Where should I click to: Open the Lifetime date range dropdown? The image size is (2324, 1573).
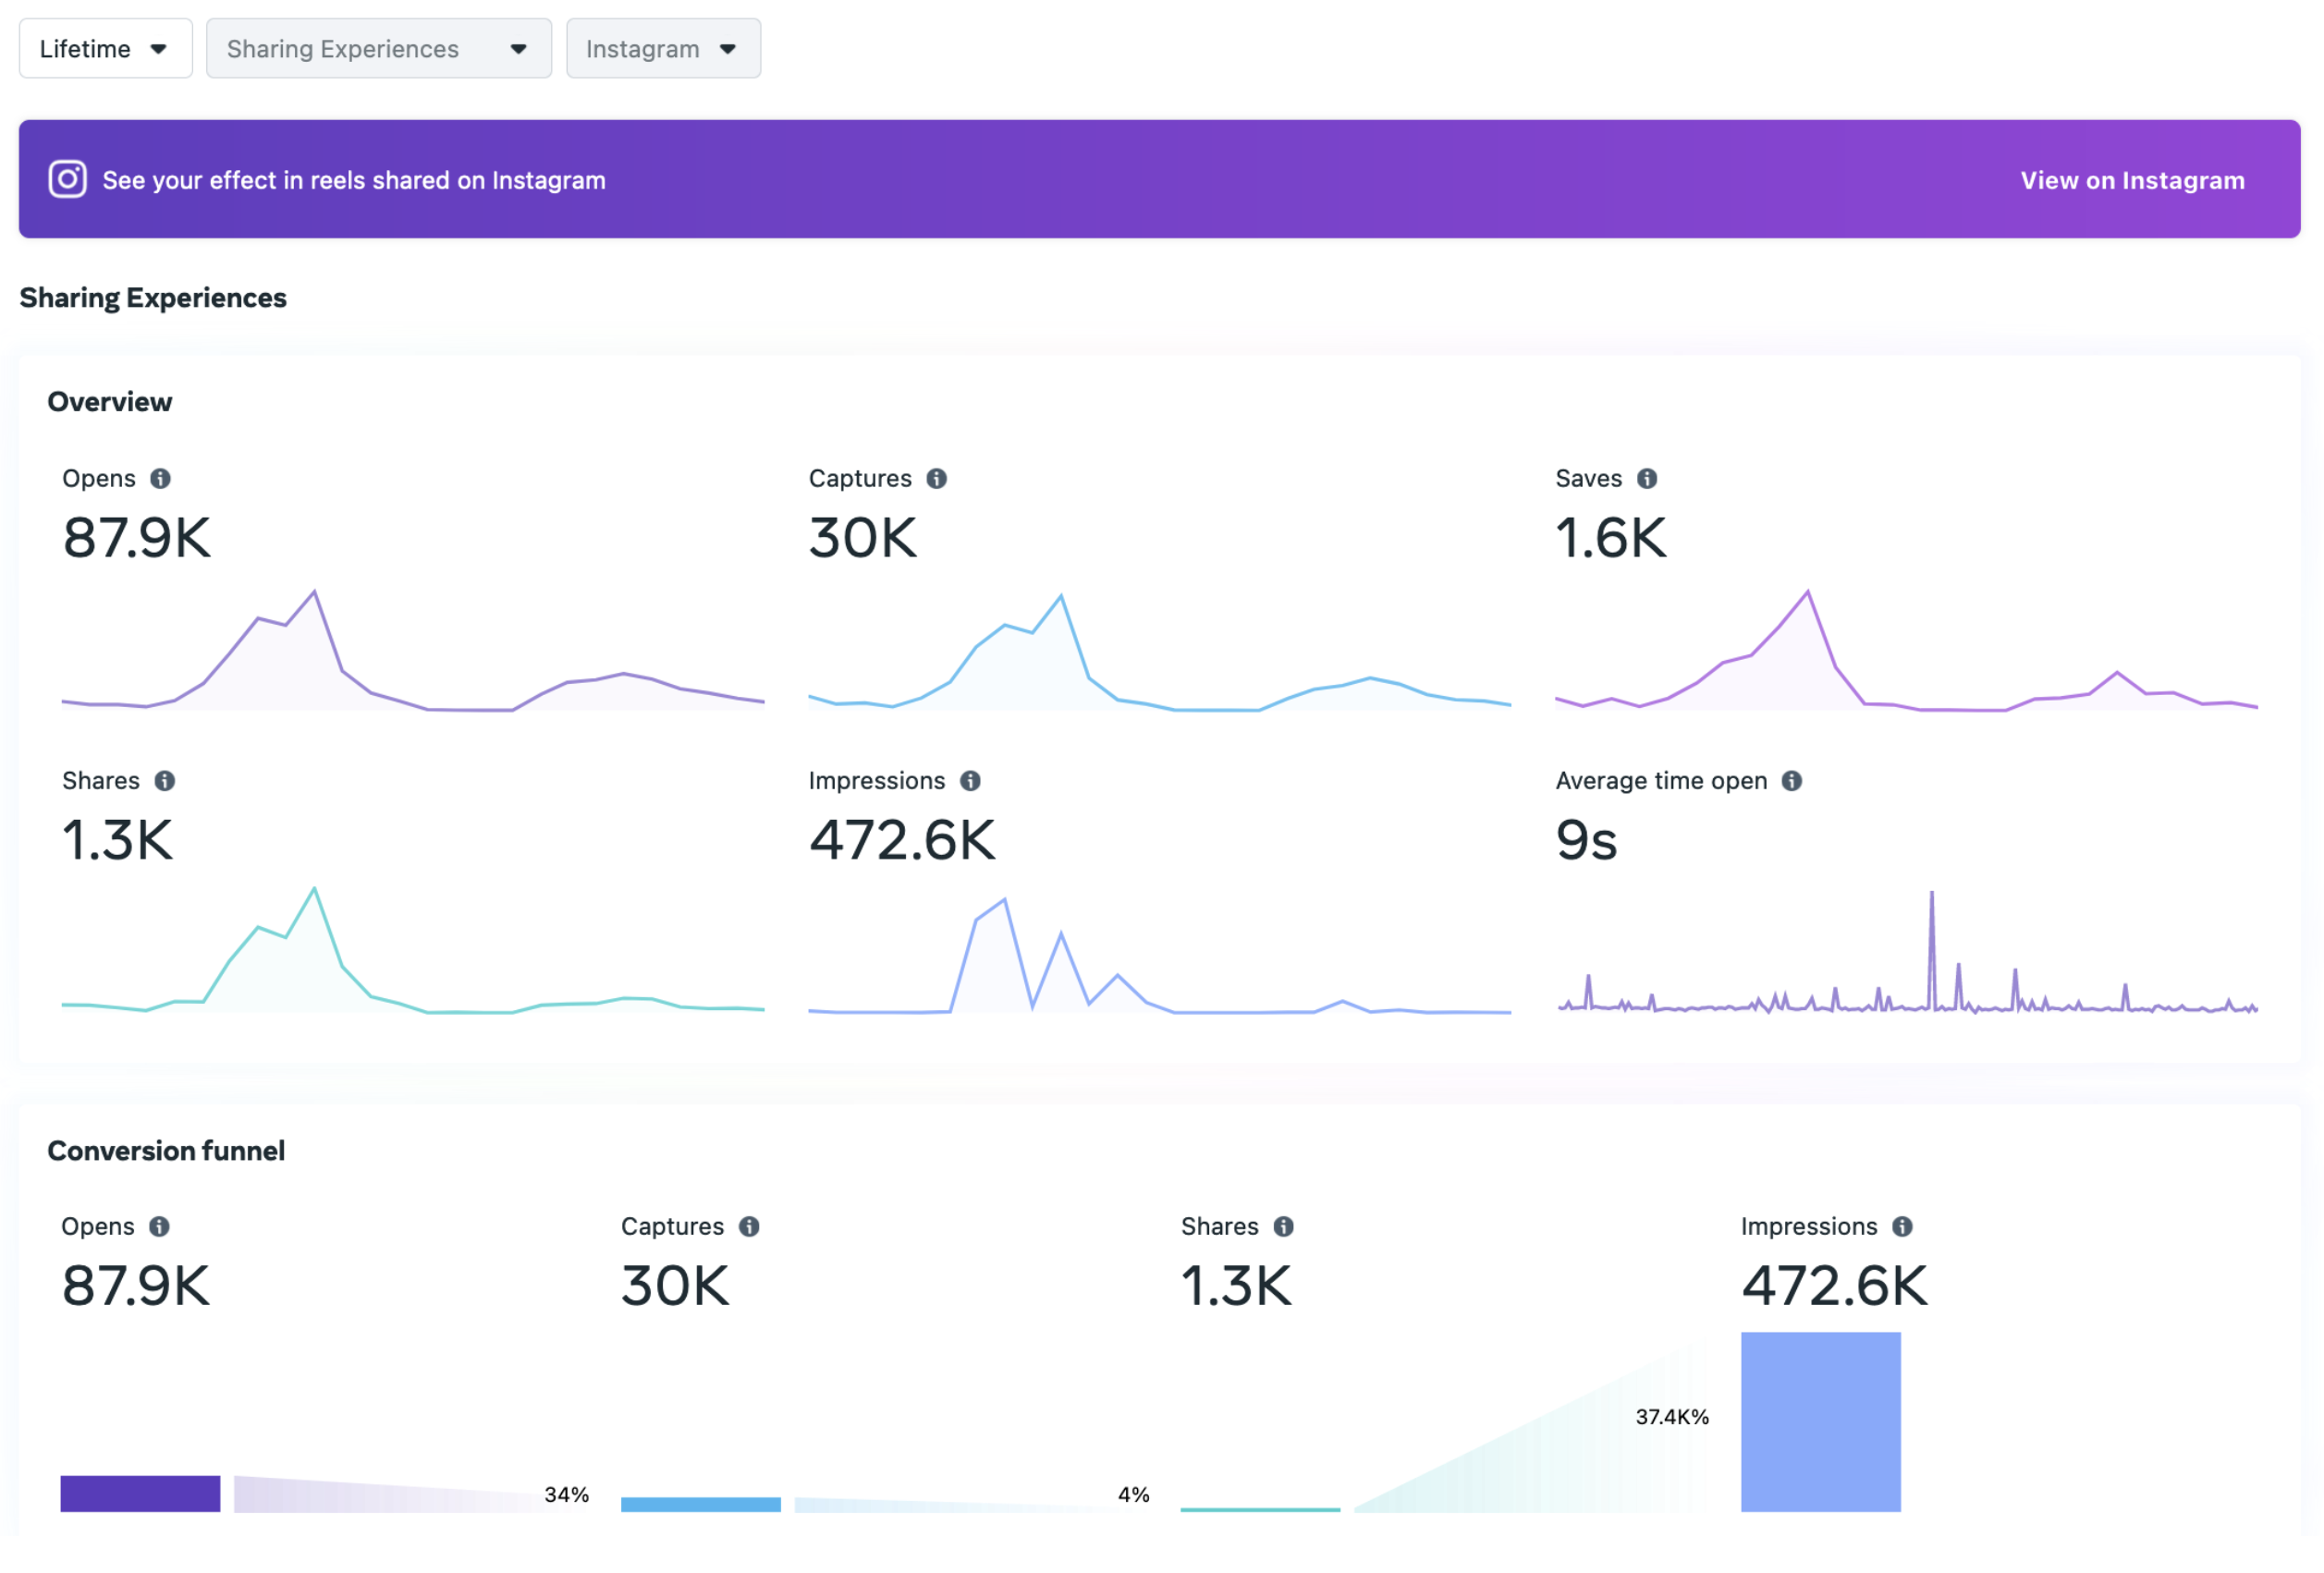tap(105, 49)
